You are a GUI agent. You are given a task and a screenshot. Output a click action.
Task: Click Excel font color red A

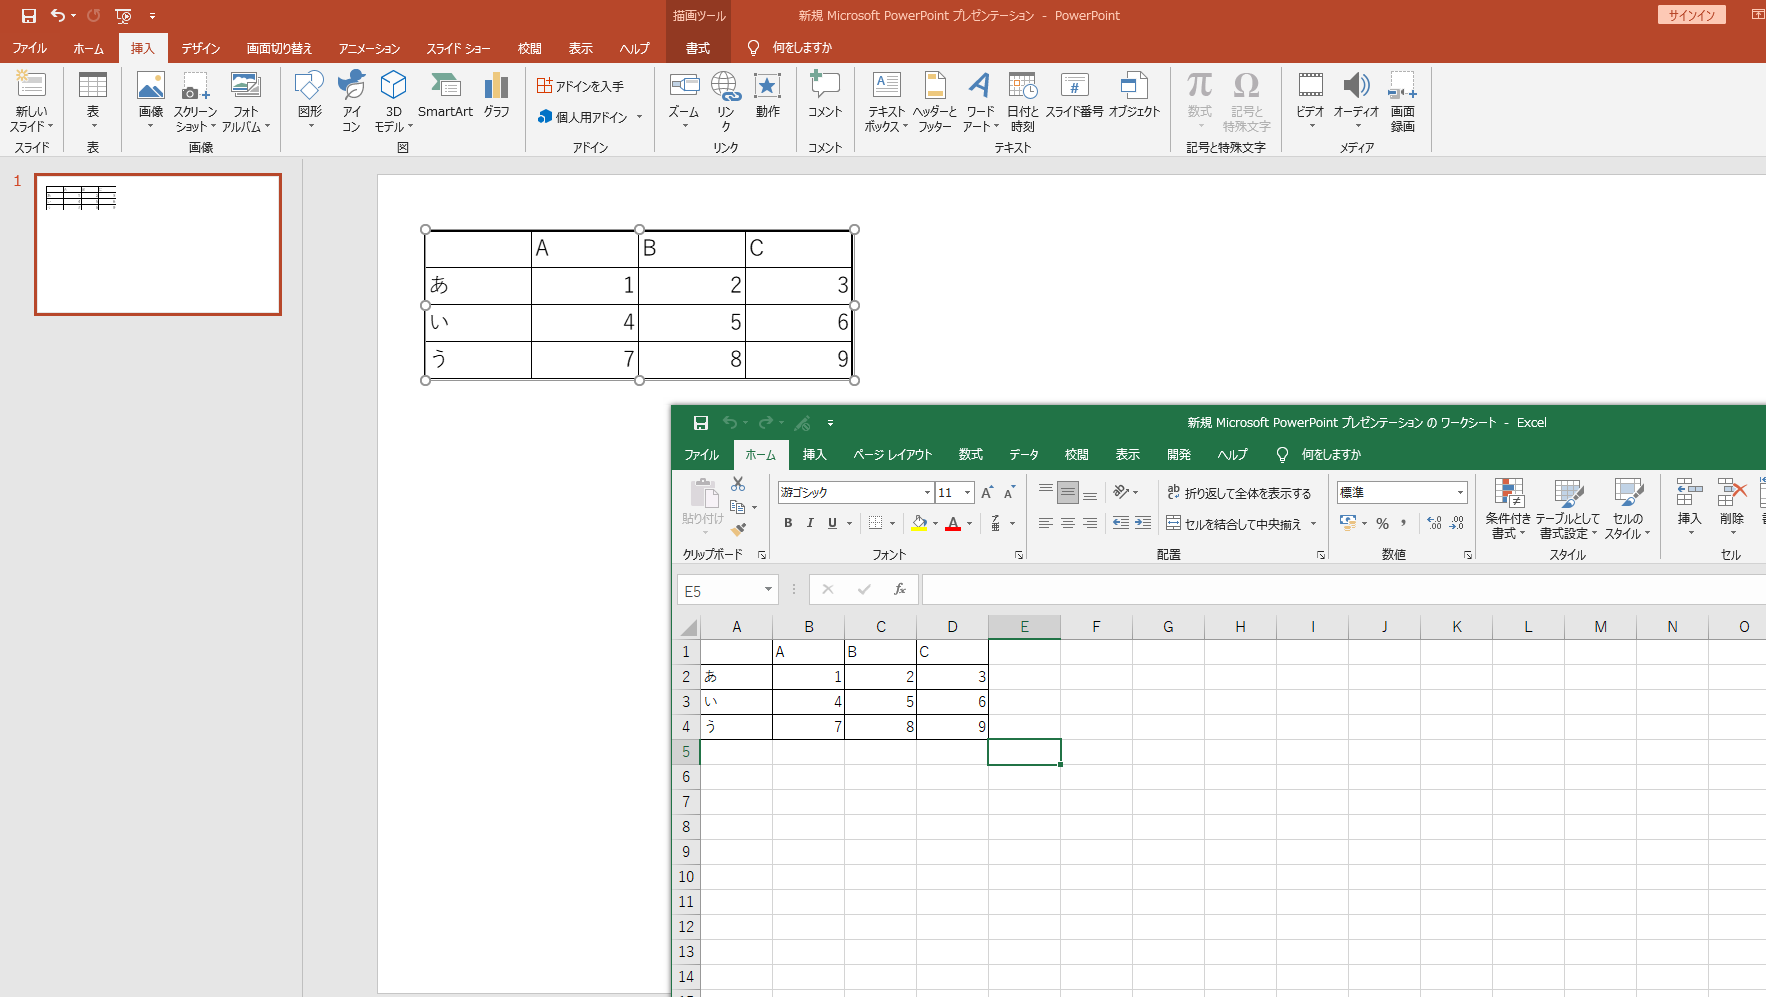tap(953, 523)
